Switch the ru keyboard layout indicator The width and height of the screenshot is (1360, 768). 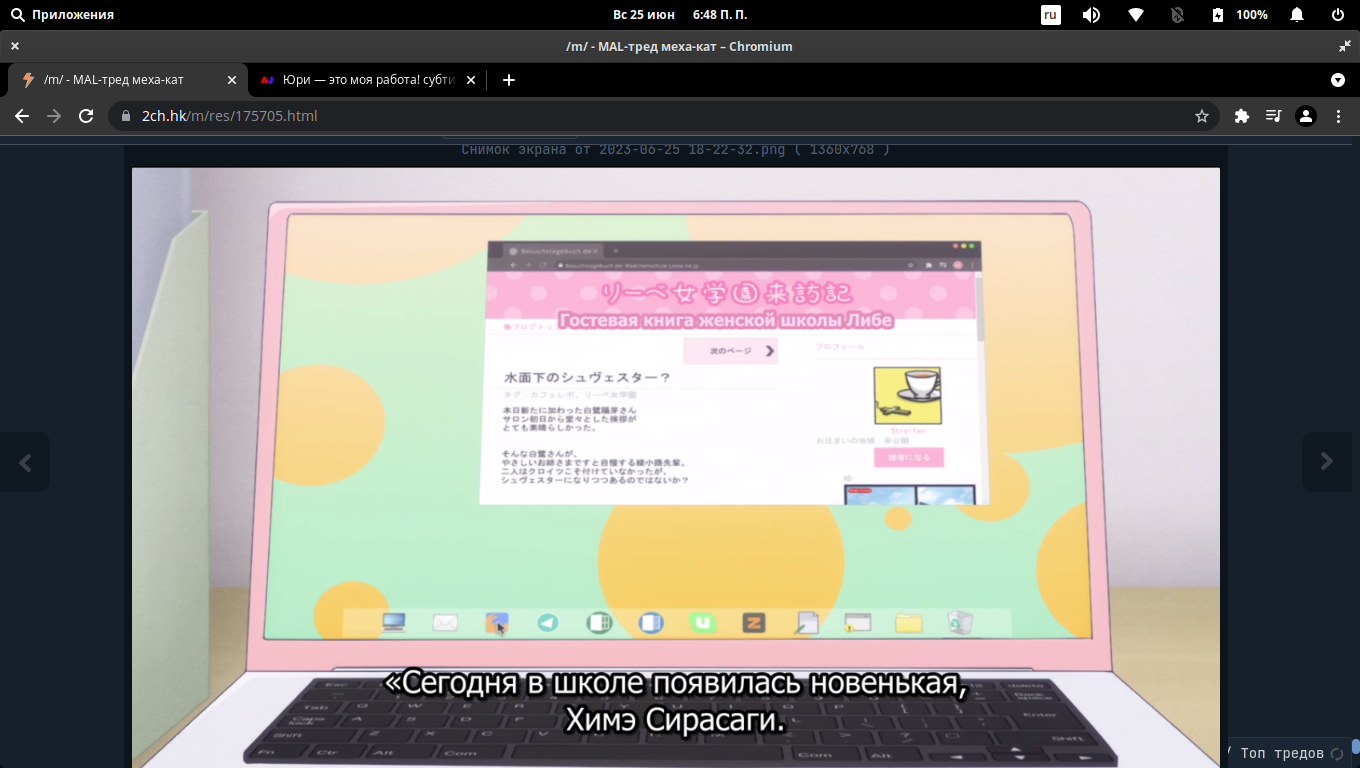click(1051, 15)
